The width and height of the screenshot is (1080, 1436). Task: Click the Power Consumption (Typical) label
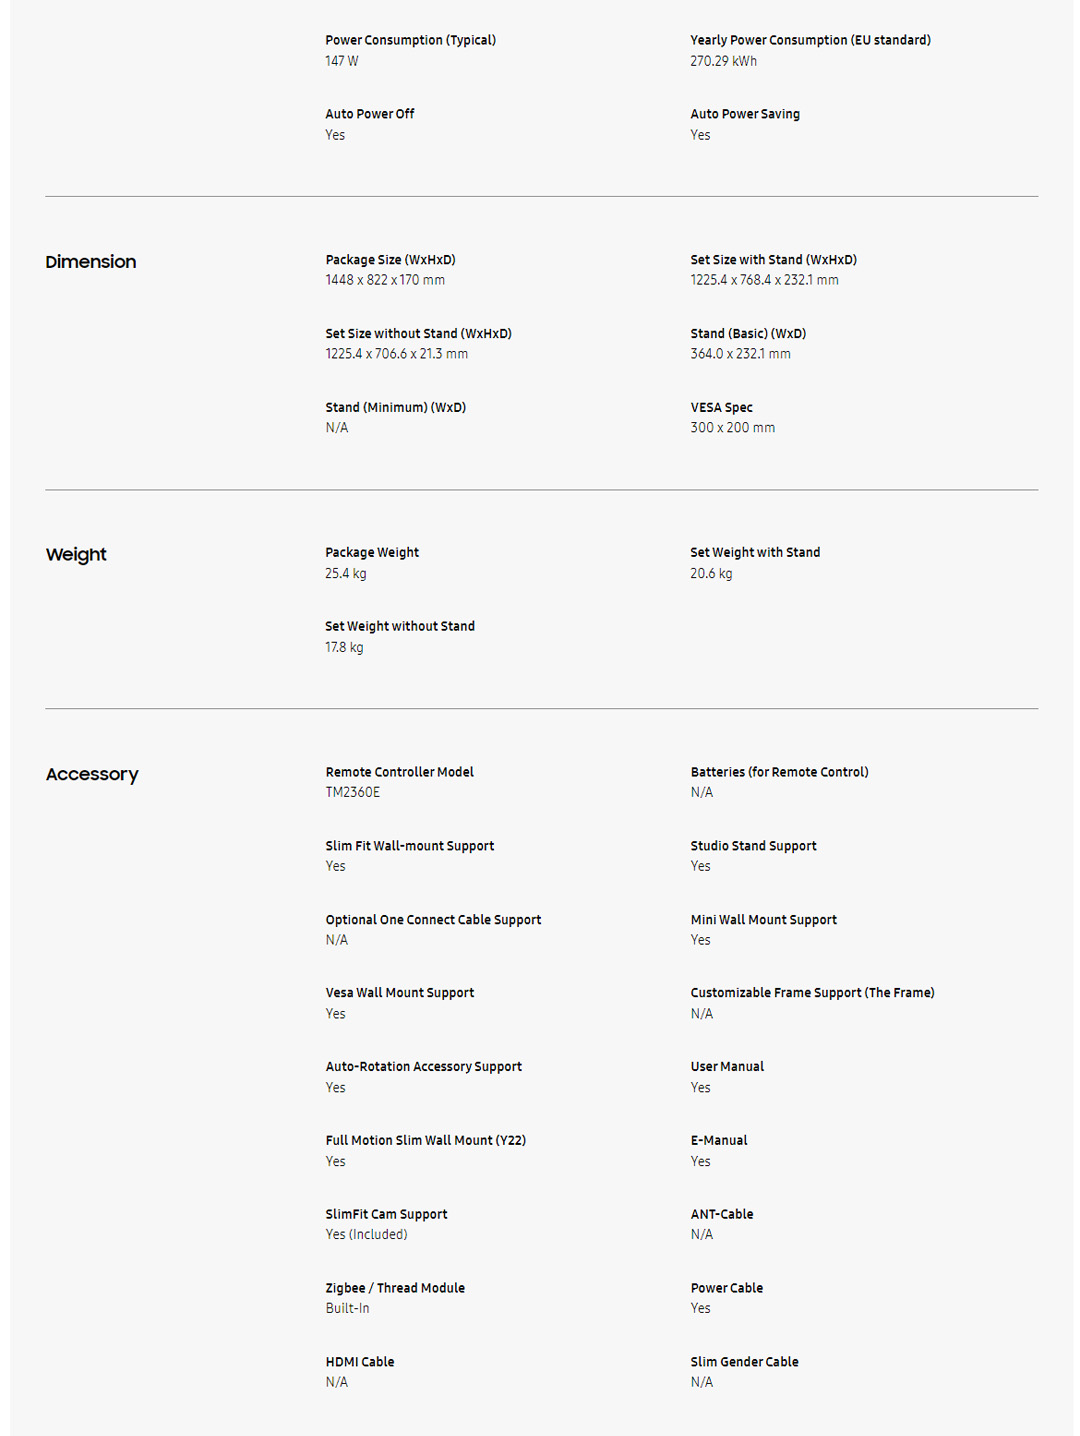pos(410,40)
